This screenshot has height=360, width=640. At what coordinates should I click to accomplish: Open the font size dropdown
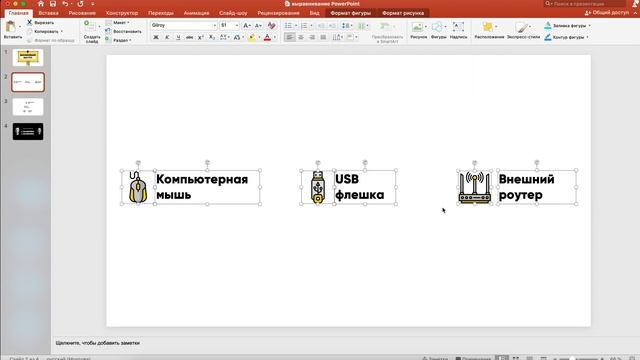237,25
